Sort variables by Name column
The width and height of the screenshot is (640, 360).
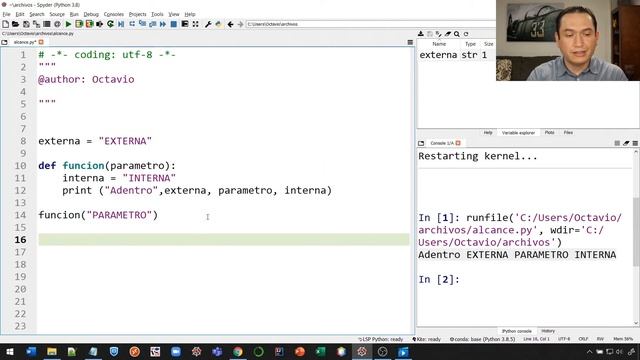click(439, 44)
